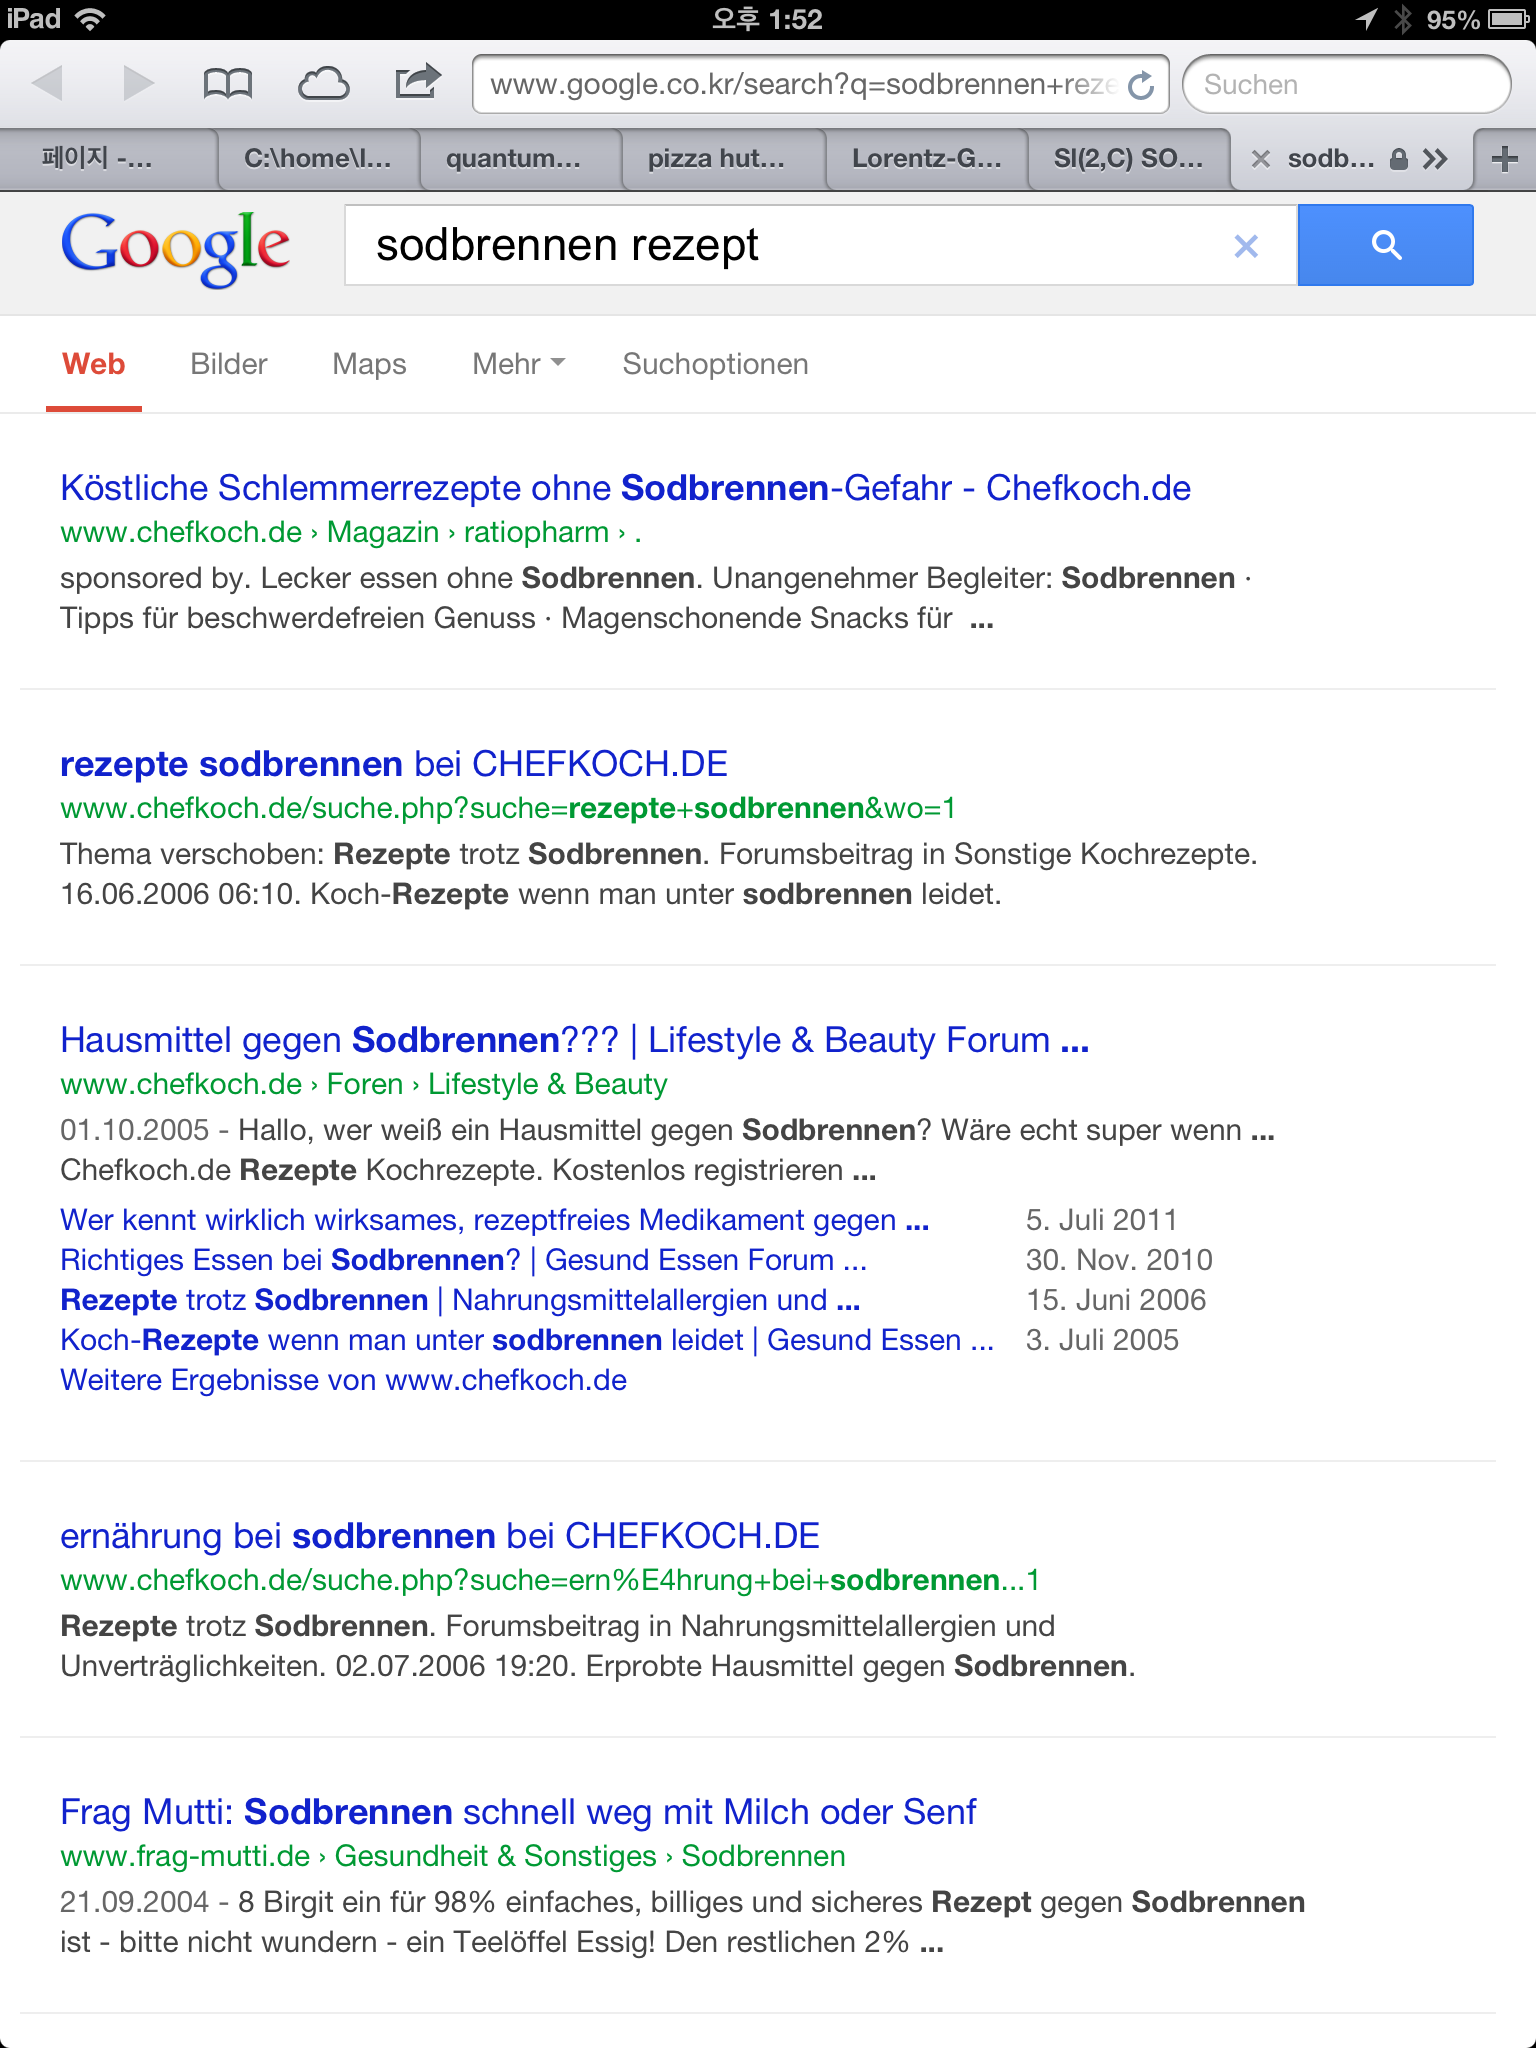Show more tabs with double chevron
1536x2048 pixels.
(1435, 159)
